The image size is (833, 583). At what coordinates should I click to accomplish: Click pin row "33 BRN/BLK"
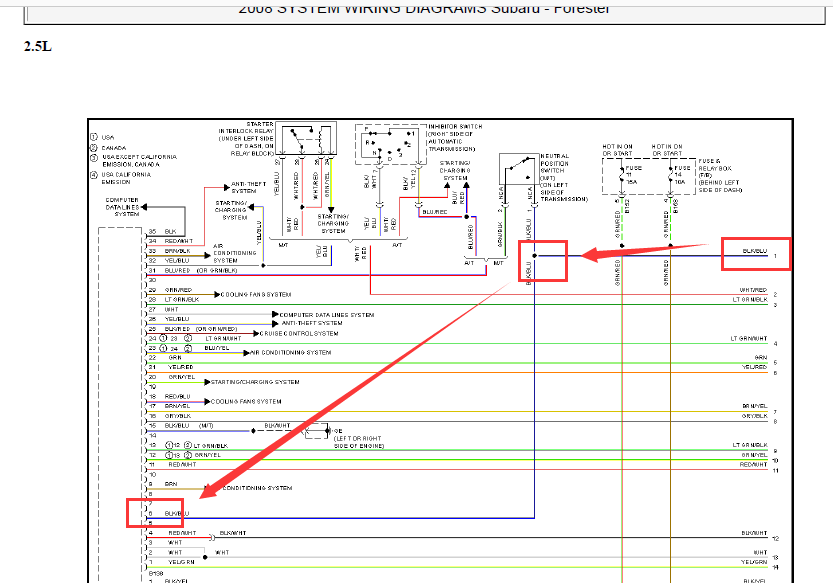[x=169, y=251]
